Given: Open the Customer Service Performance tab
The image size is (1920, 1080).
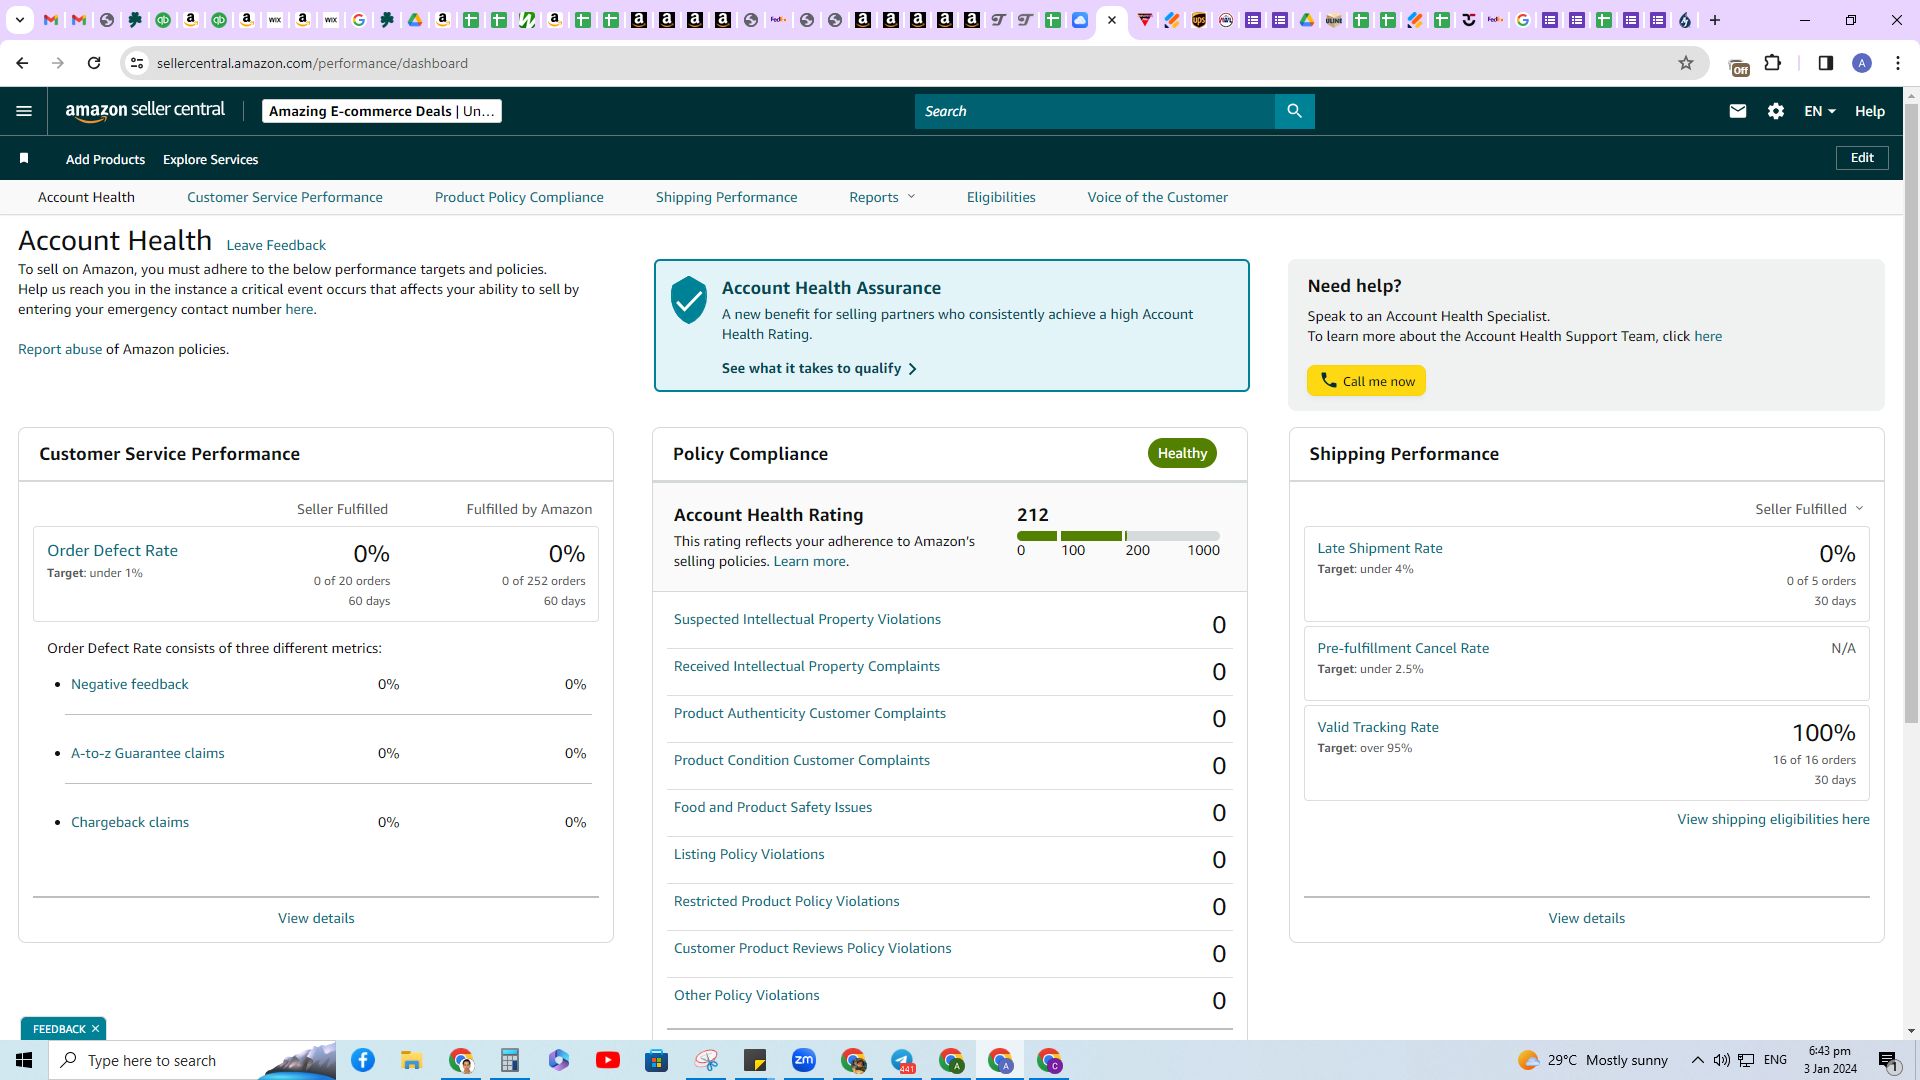Looking at the screenshot, I should (x=285, y=197).
